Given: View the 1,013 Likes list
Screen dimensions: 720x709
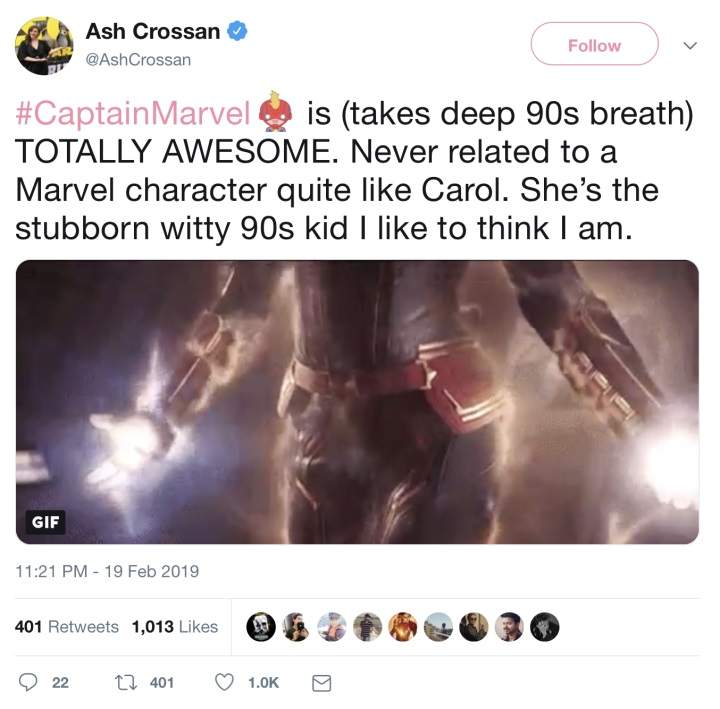Looking at the screenshot, I should (174, 626).
